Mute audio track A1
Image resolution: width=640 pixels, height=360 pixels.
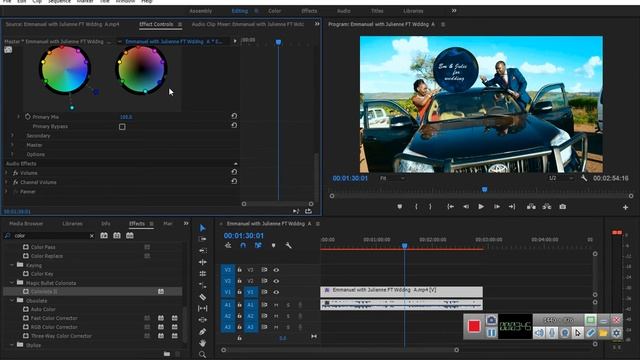pyautogui.click(x=276, y=305)
